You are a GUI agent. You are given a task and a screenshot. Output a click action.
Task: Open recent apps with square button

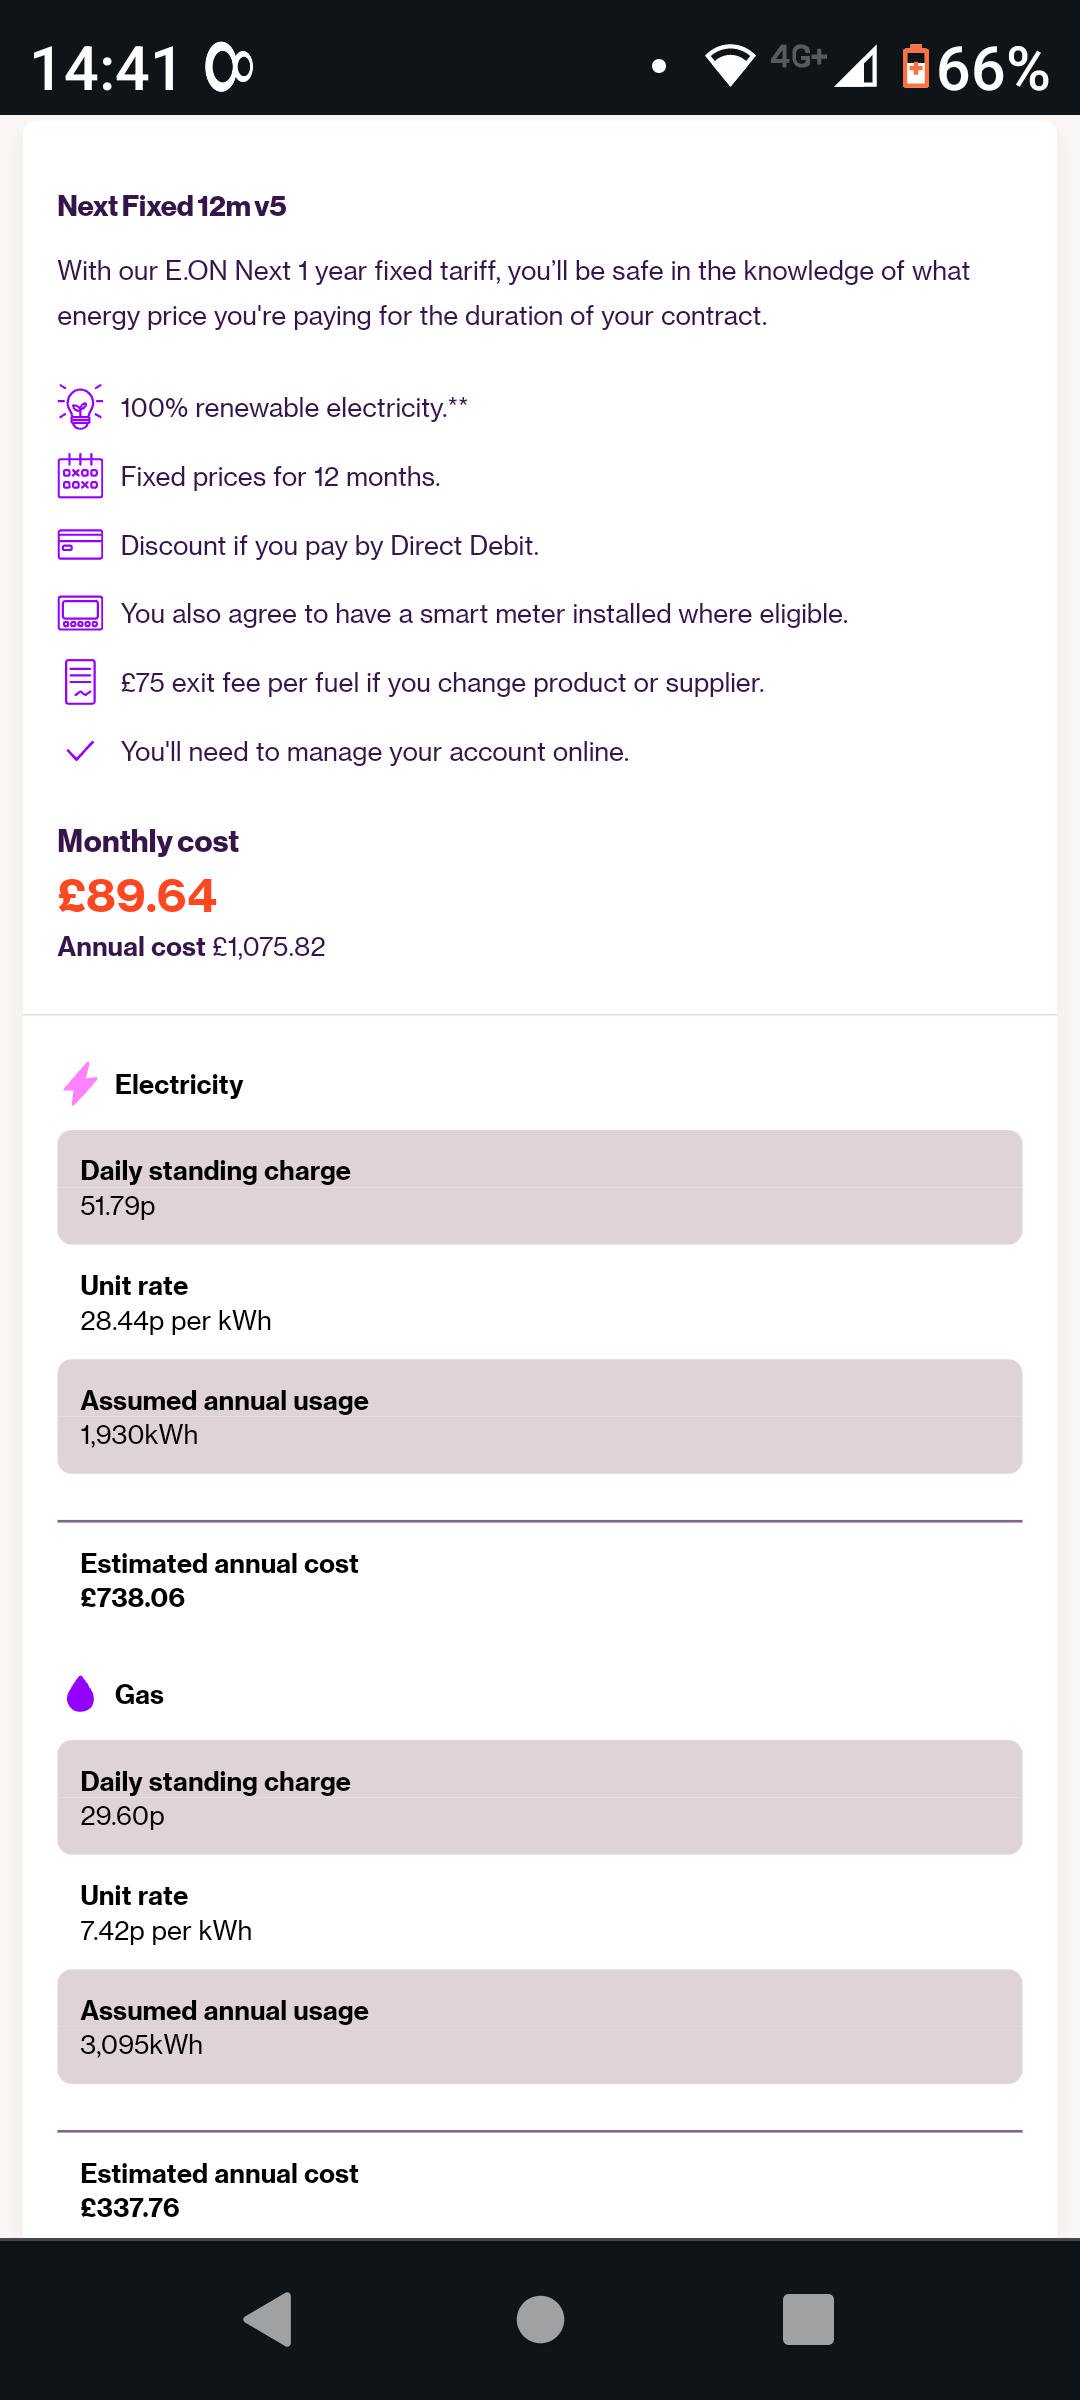[808, 2319]
